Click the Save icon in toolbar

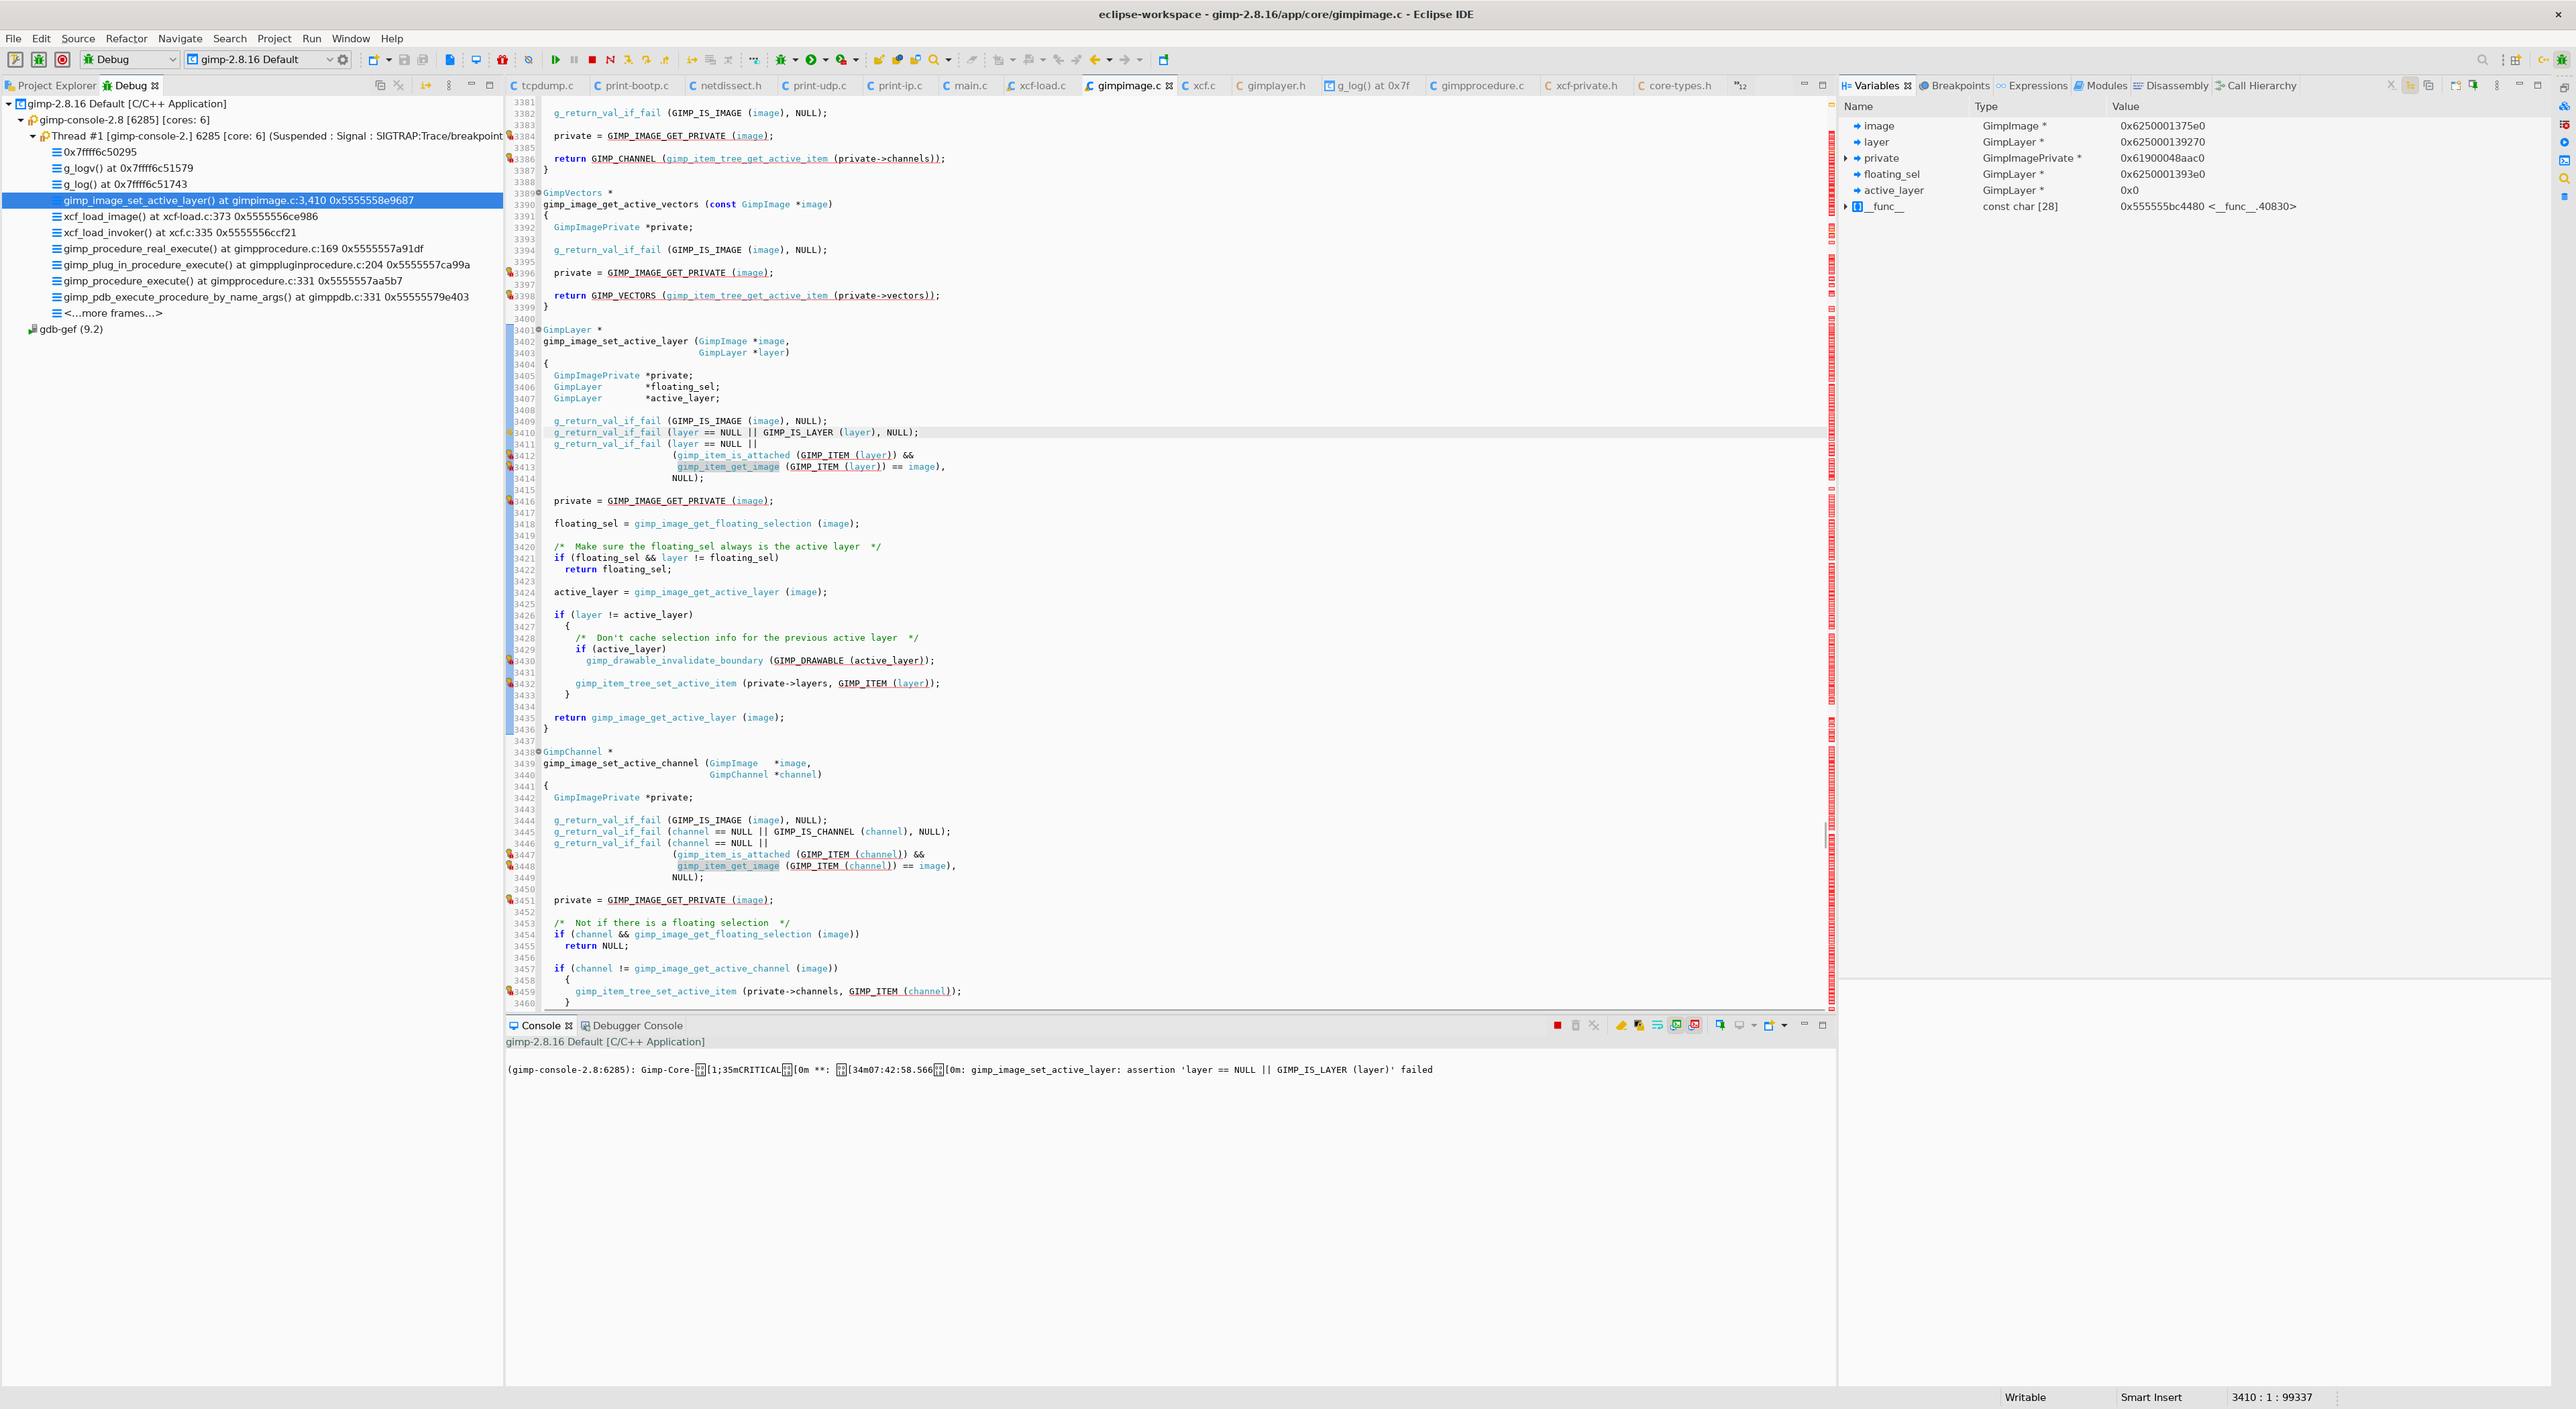404,60
